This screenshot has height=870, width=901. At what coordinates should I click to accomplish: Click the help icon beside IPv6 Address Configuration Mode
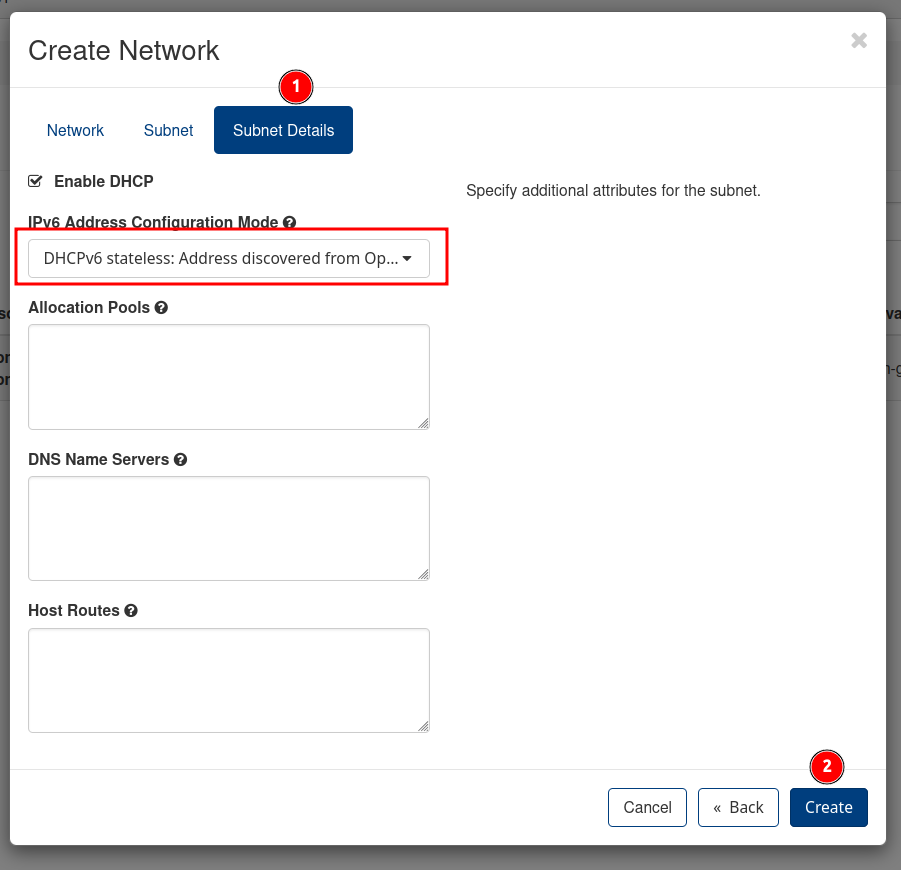coord(290,222)
